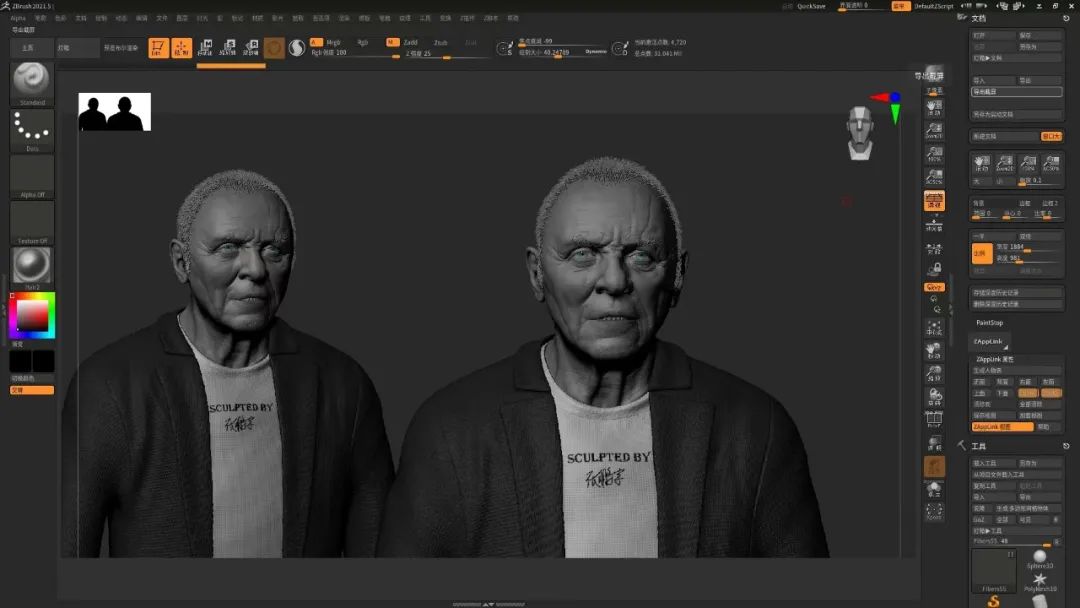The image size is (1080, 608).
Task: Toggle the Zsub sculpt mode
Action: (440, 42)
